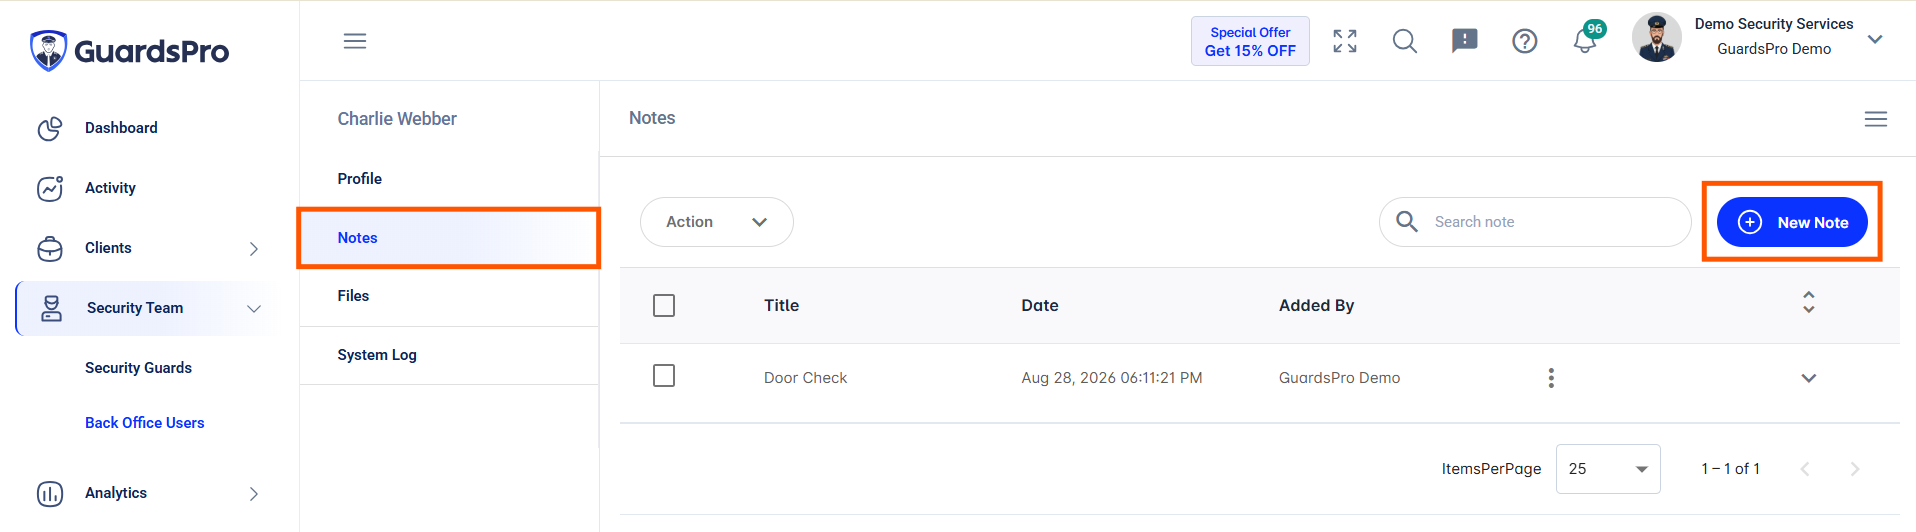This screenshot has height=532, width=1916.
Task: Click the feedback message icon
Action: (x=1465, y=41)
